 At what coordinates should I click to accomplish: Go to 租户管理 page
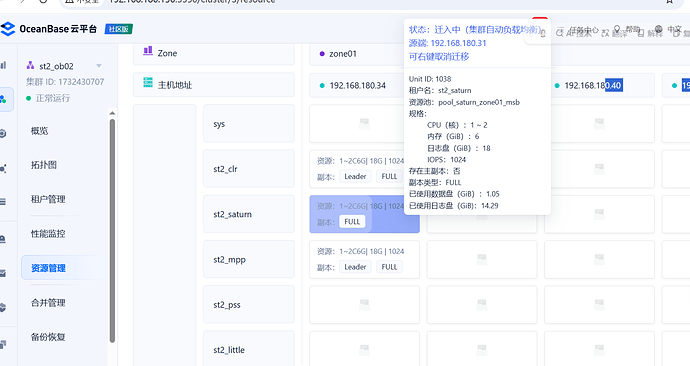pyautogui.click(x=48, y=199)
